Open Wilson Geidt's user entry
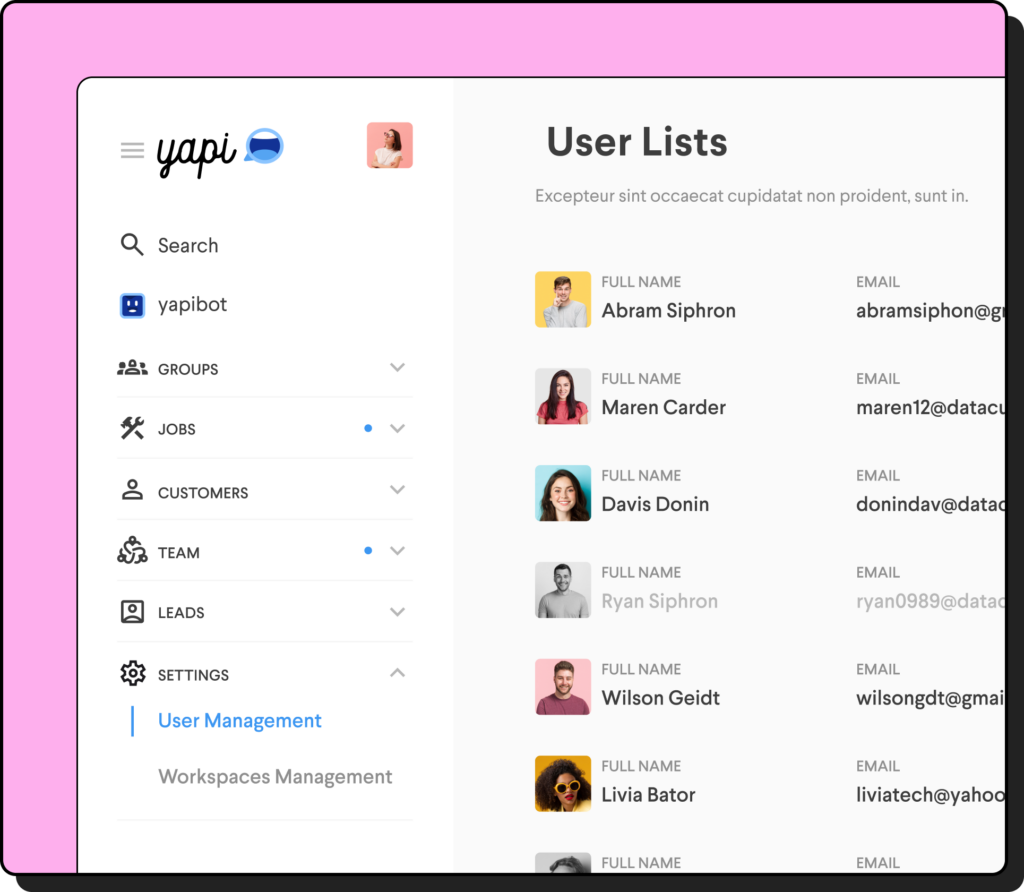The image size is (1024, 892). [x=660, y=698]
